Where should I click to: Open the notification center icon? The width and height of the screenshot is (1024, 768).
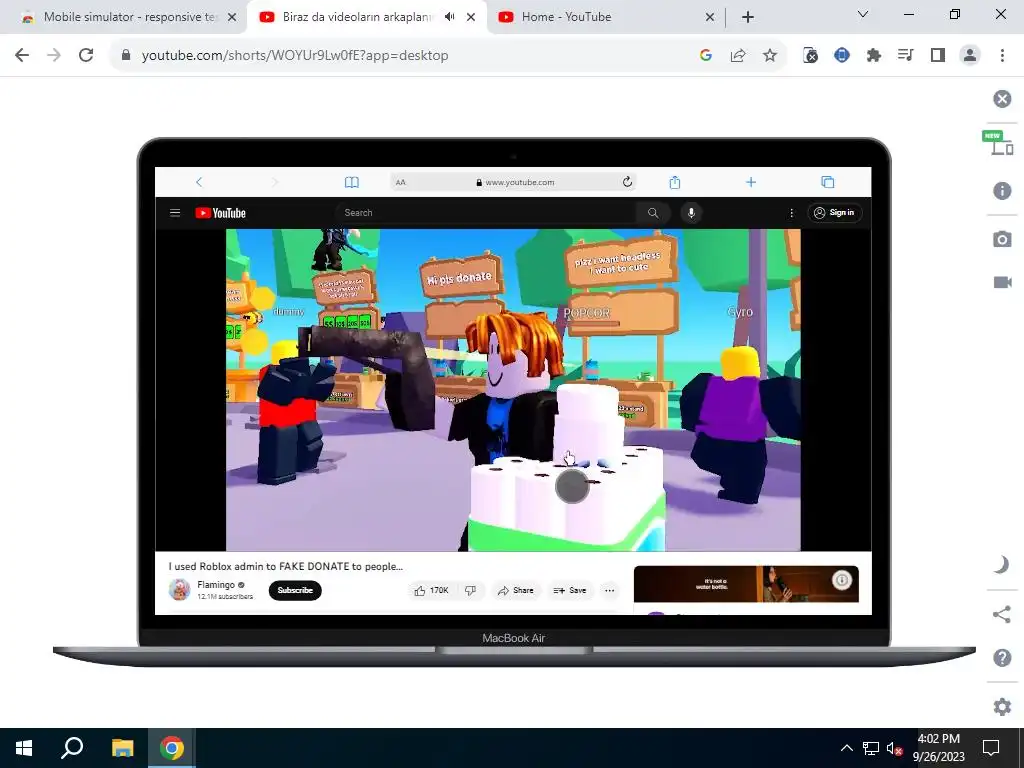click(x=991, y=748)
